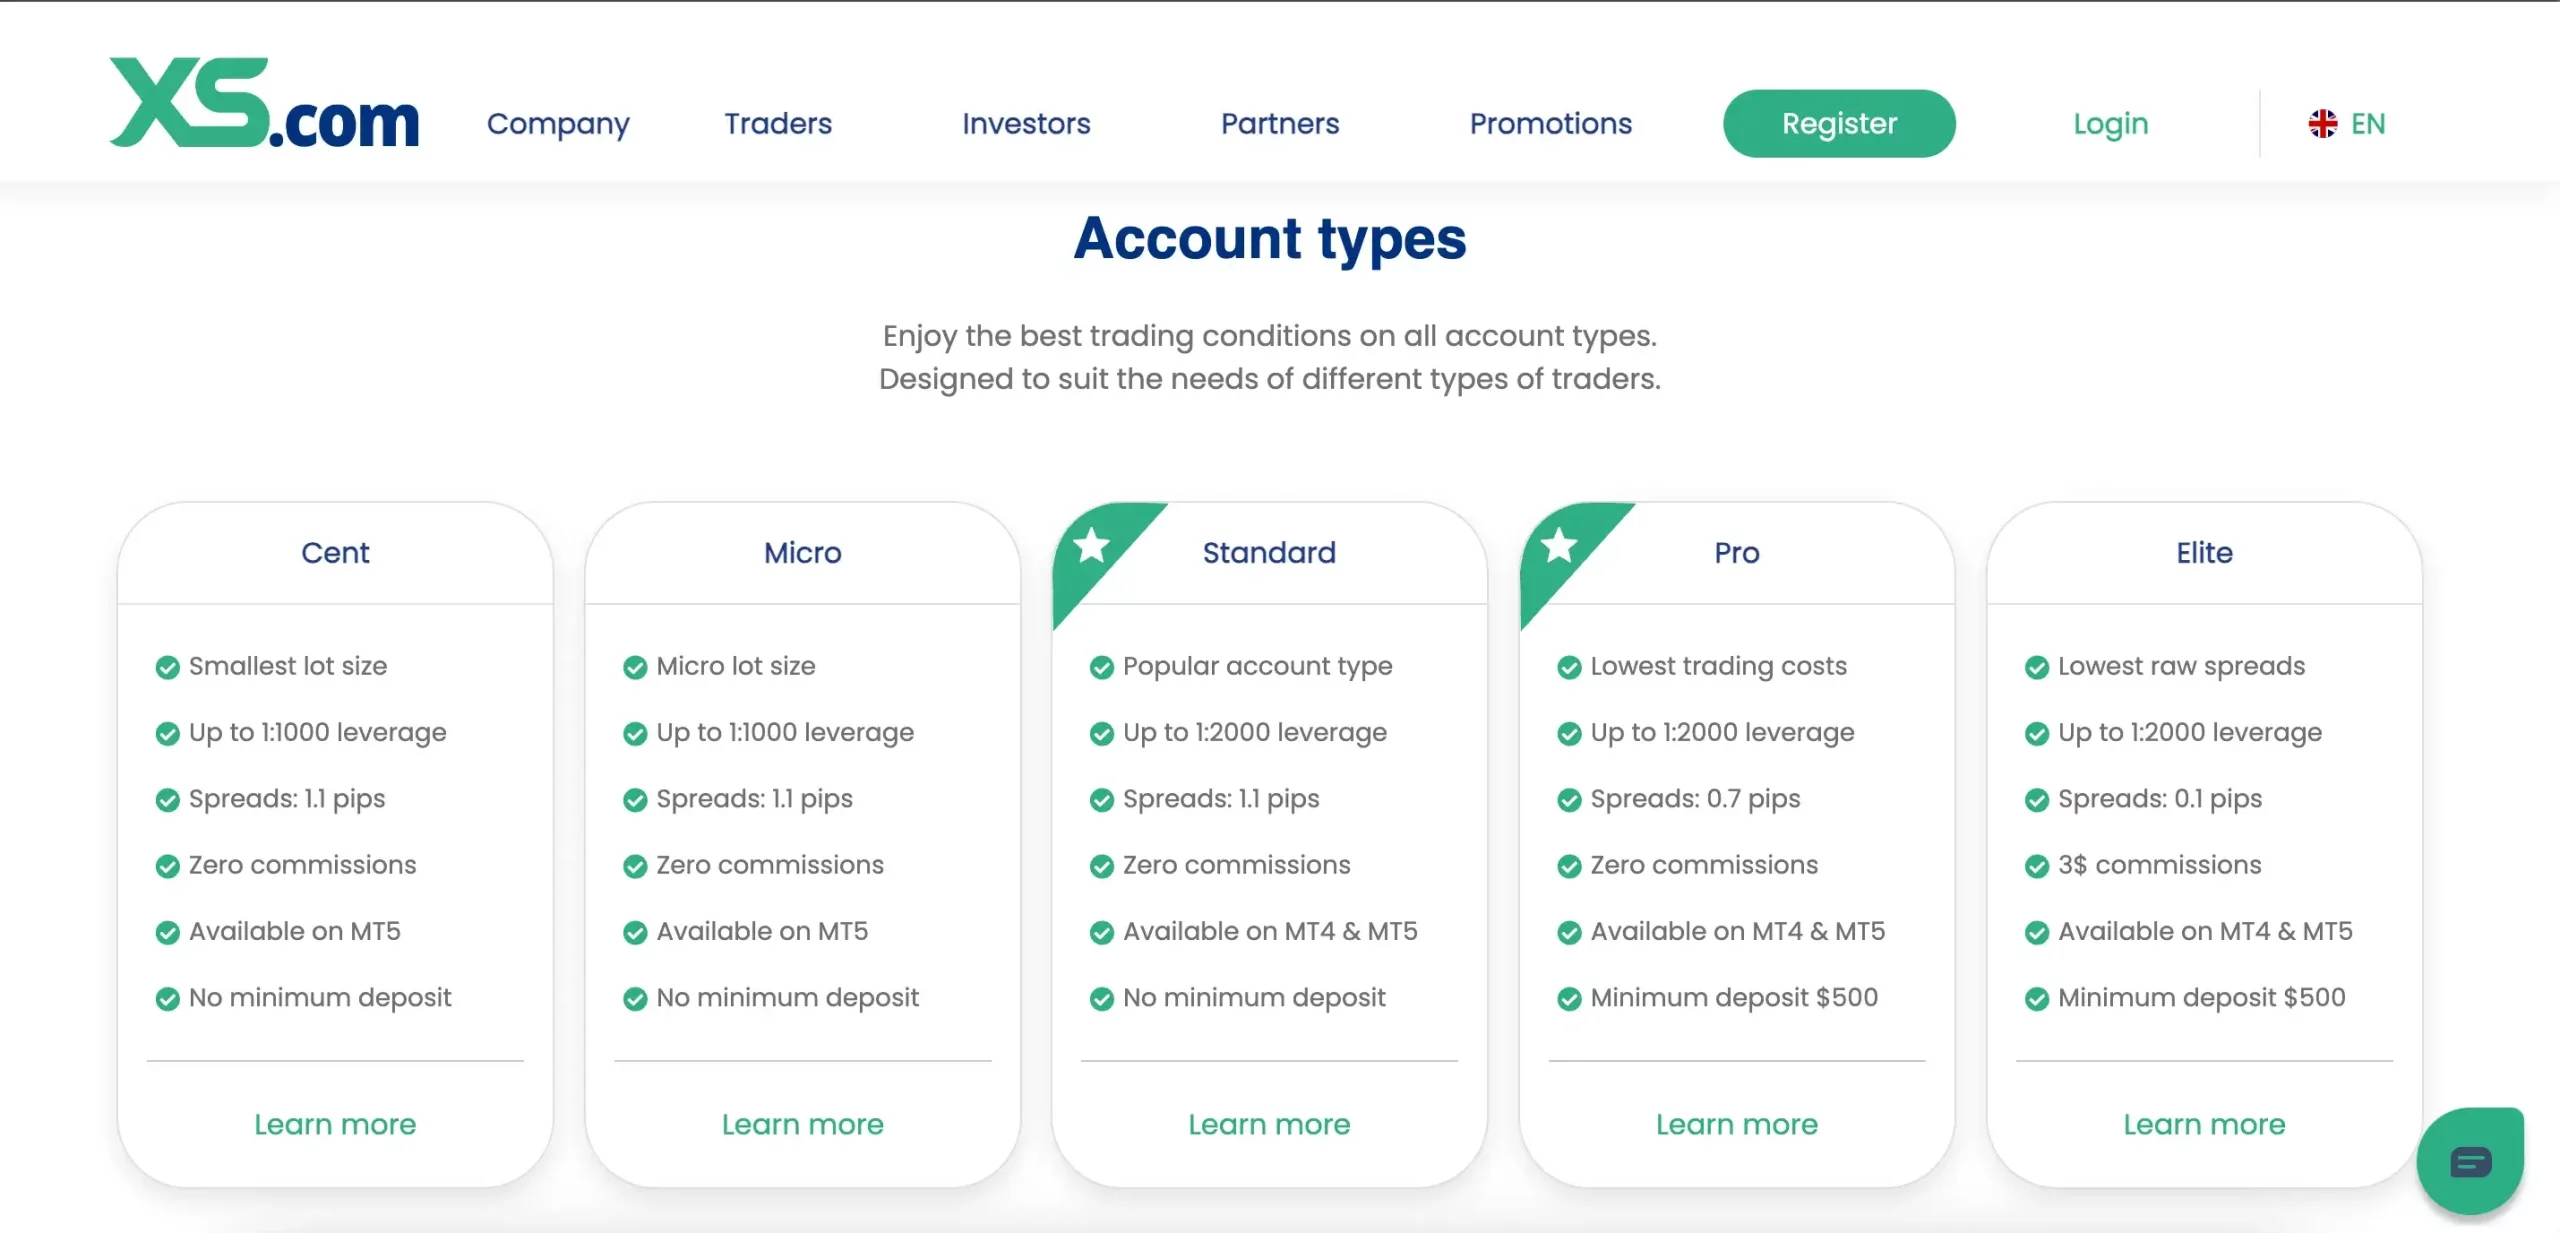
Task: Toggle visibility of Cent account details
Action: [x=335, y=552]
